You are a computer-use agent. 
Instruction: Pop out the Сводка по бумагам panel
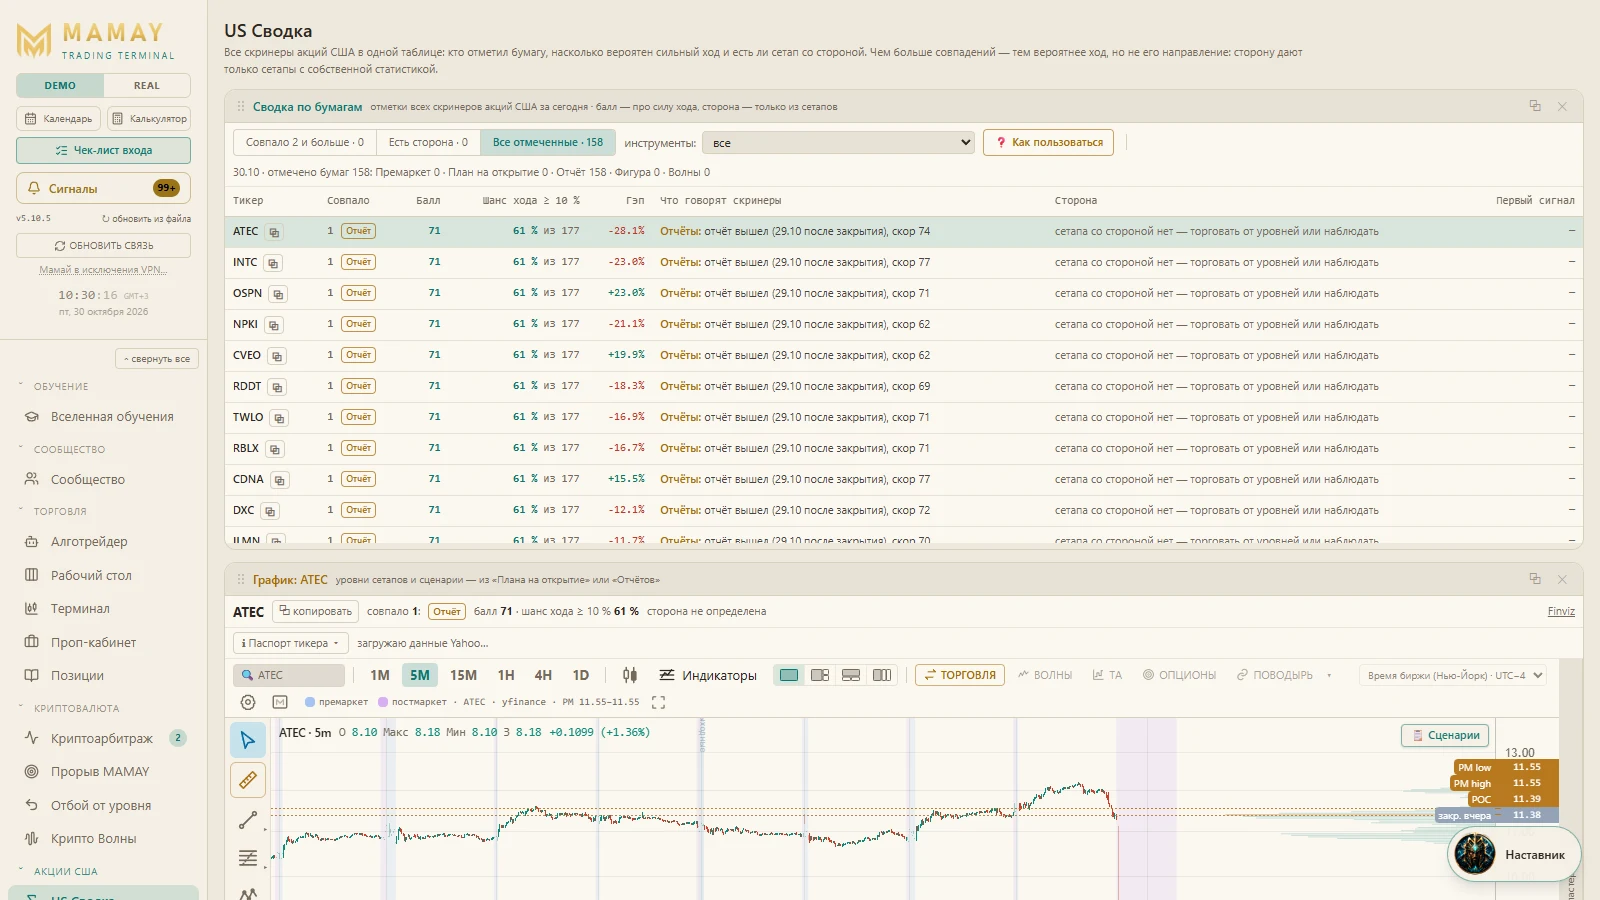[1535, 106]
